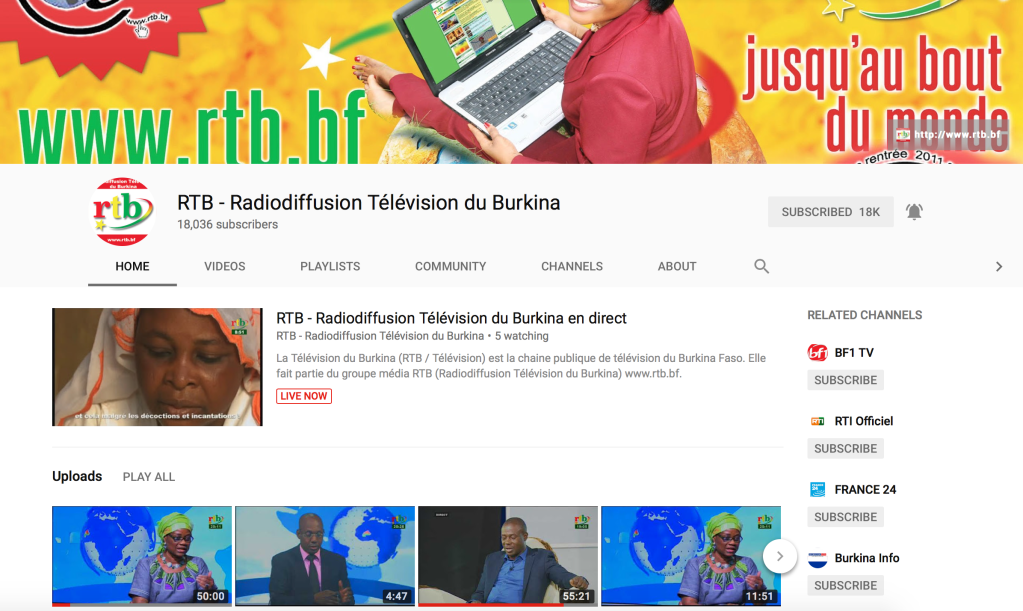1023x611 pixels.
Task: Open the COMMUNITY tab
Action: click(450, 266)
